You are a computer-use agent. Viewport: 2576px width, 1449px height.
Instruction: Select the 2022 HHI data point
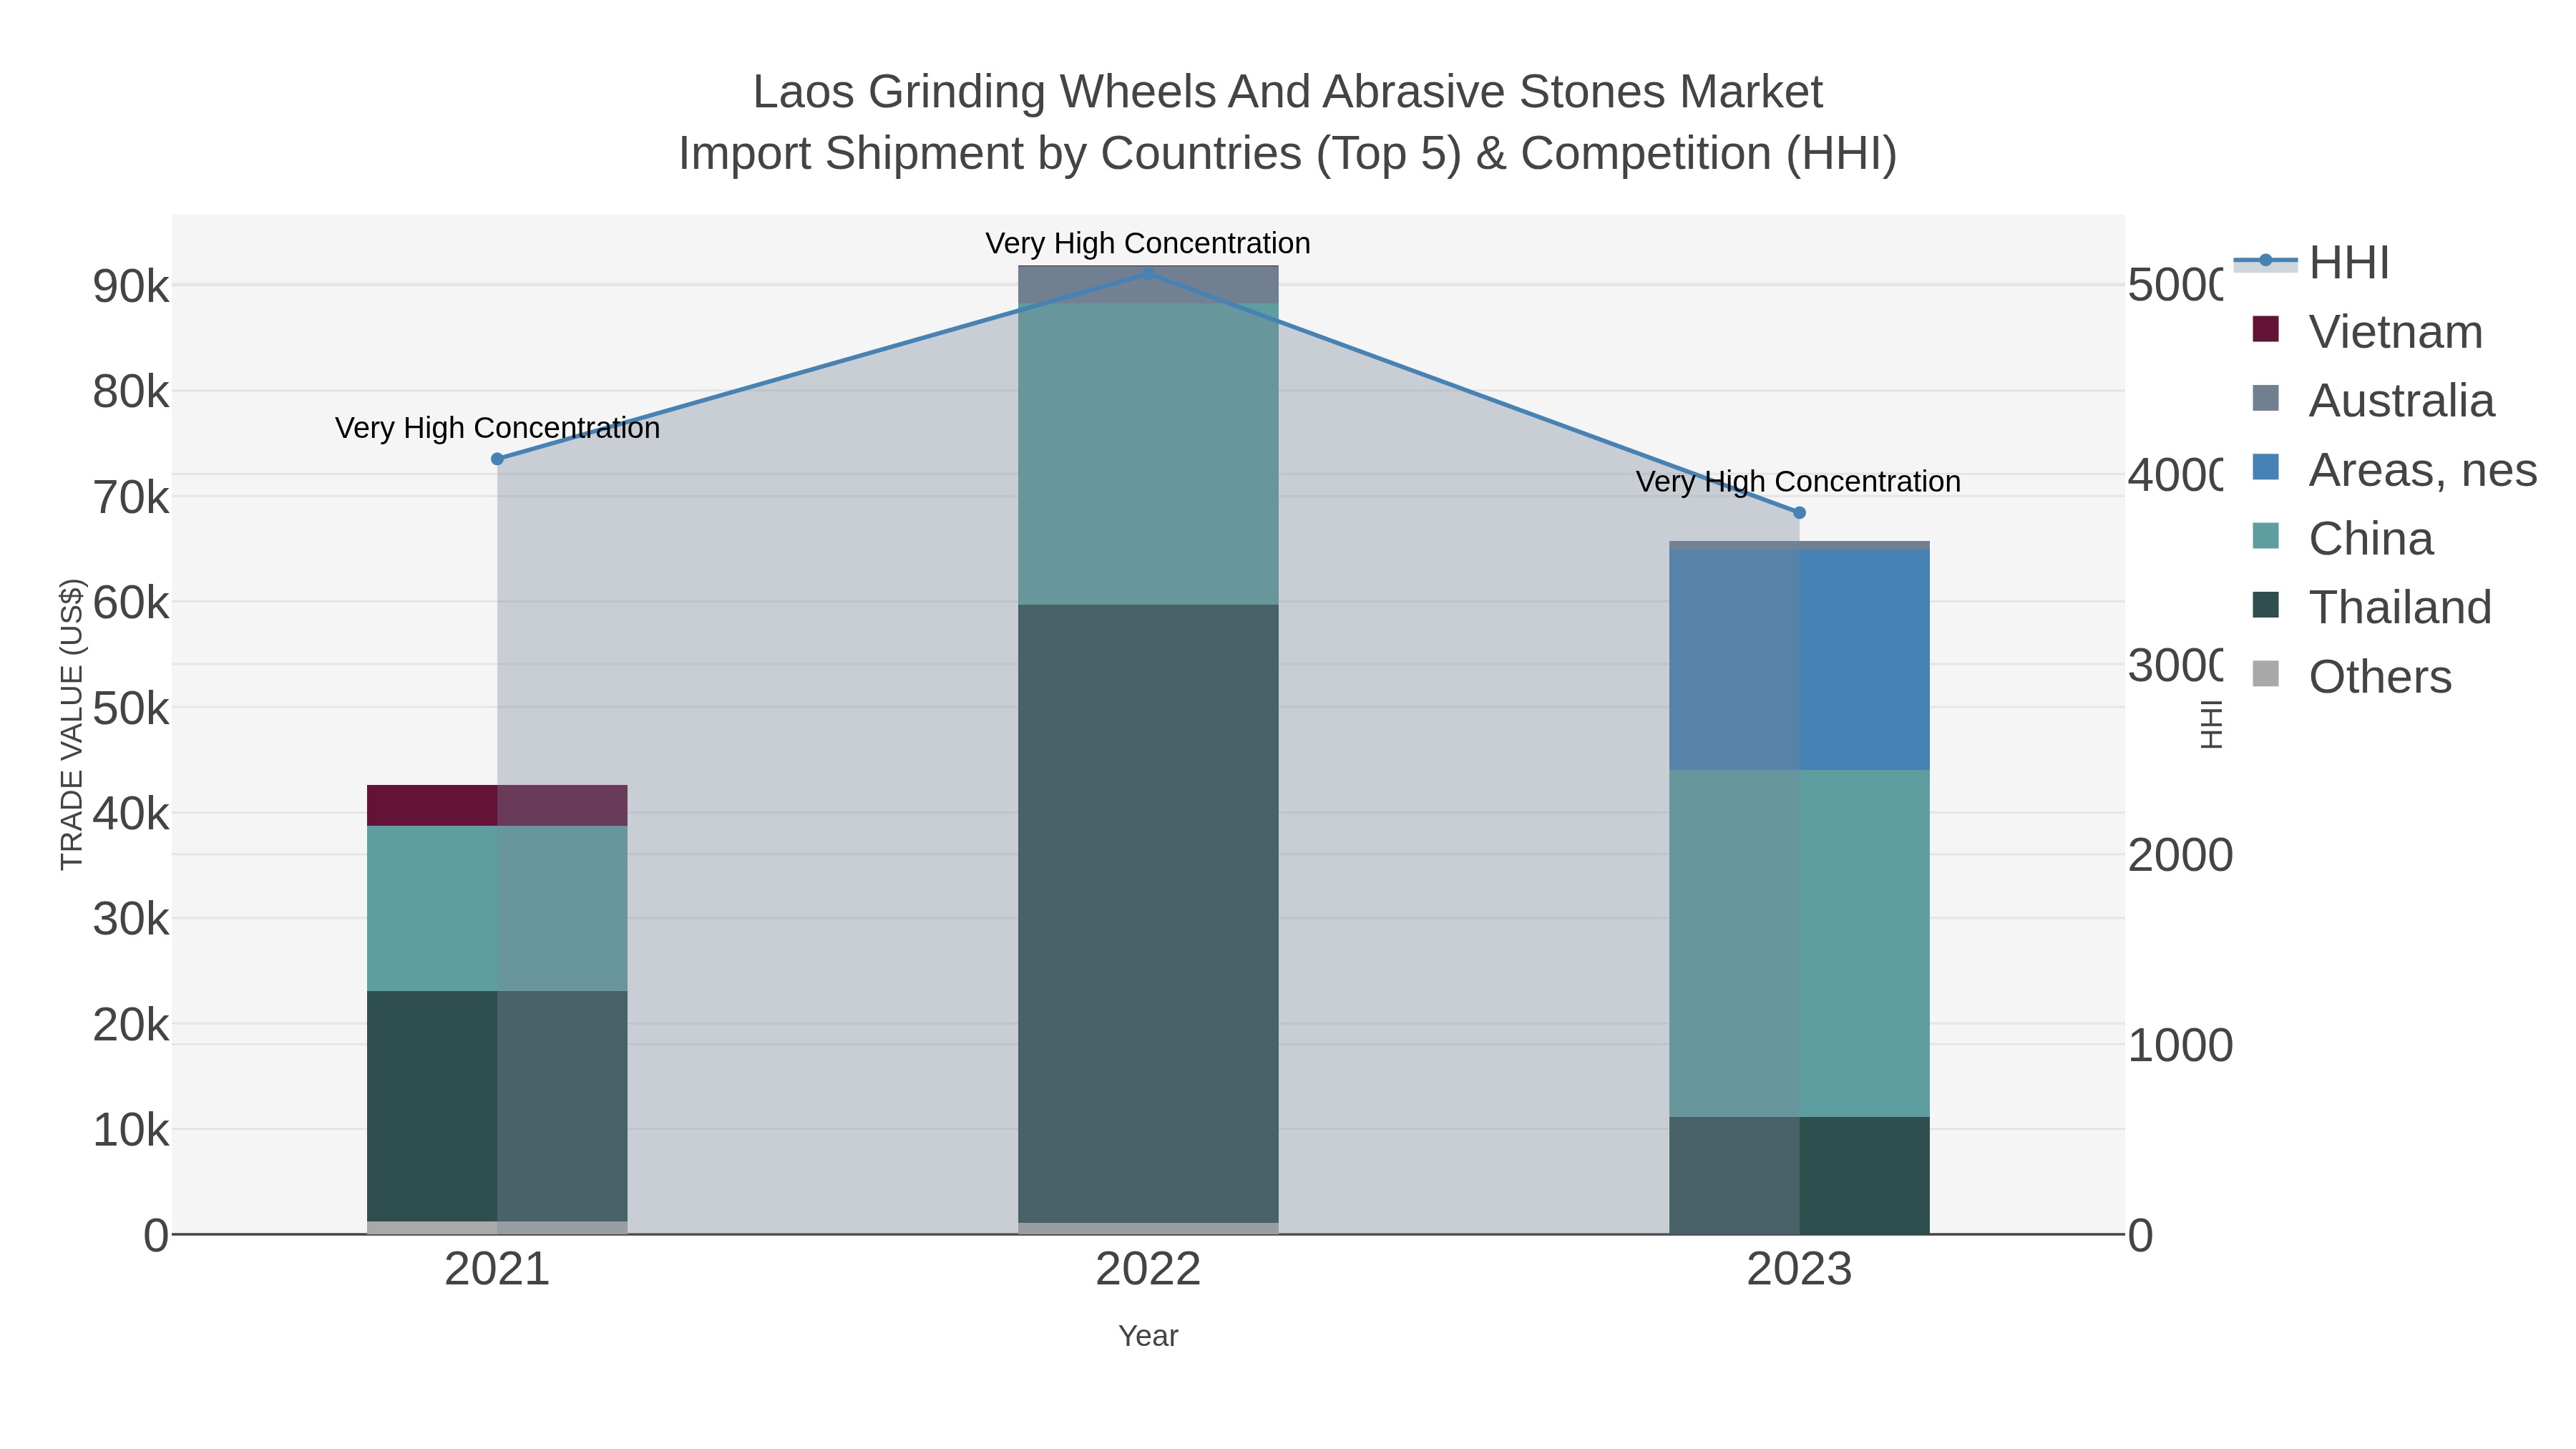click(1148, 273)
